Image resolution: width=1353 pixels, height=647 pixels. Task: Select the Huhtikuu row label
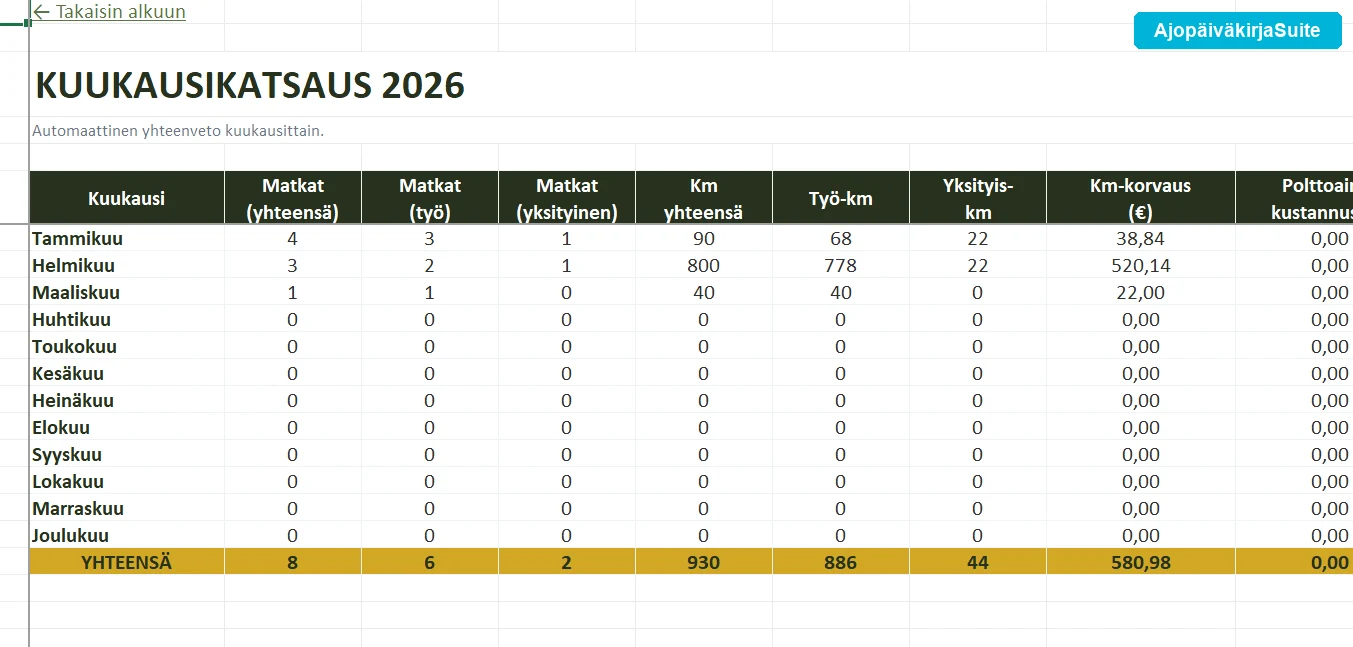[x=72, y=320]
